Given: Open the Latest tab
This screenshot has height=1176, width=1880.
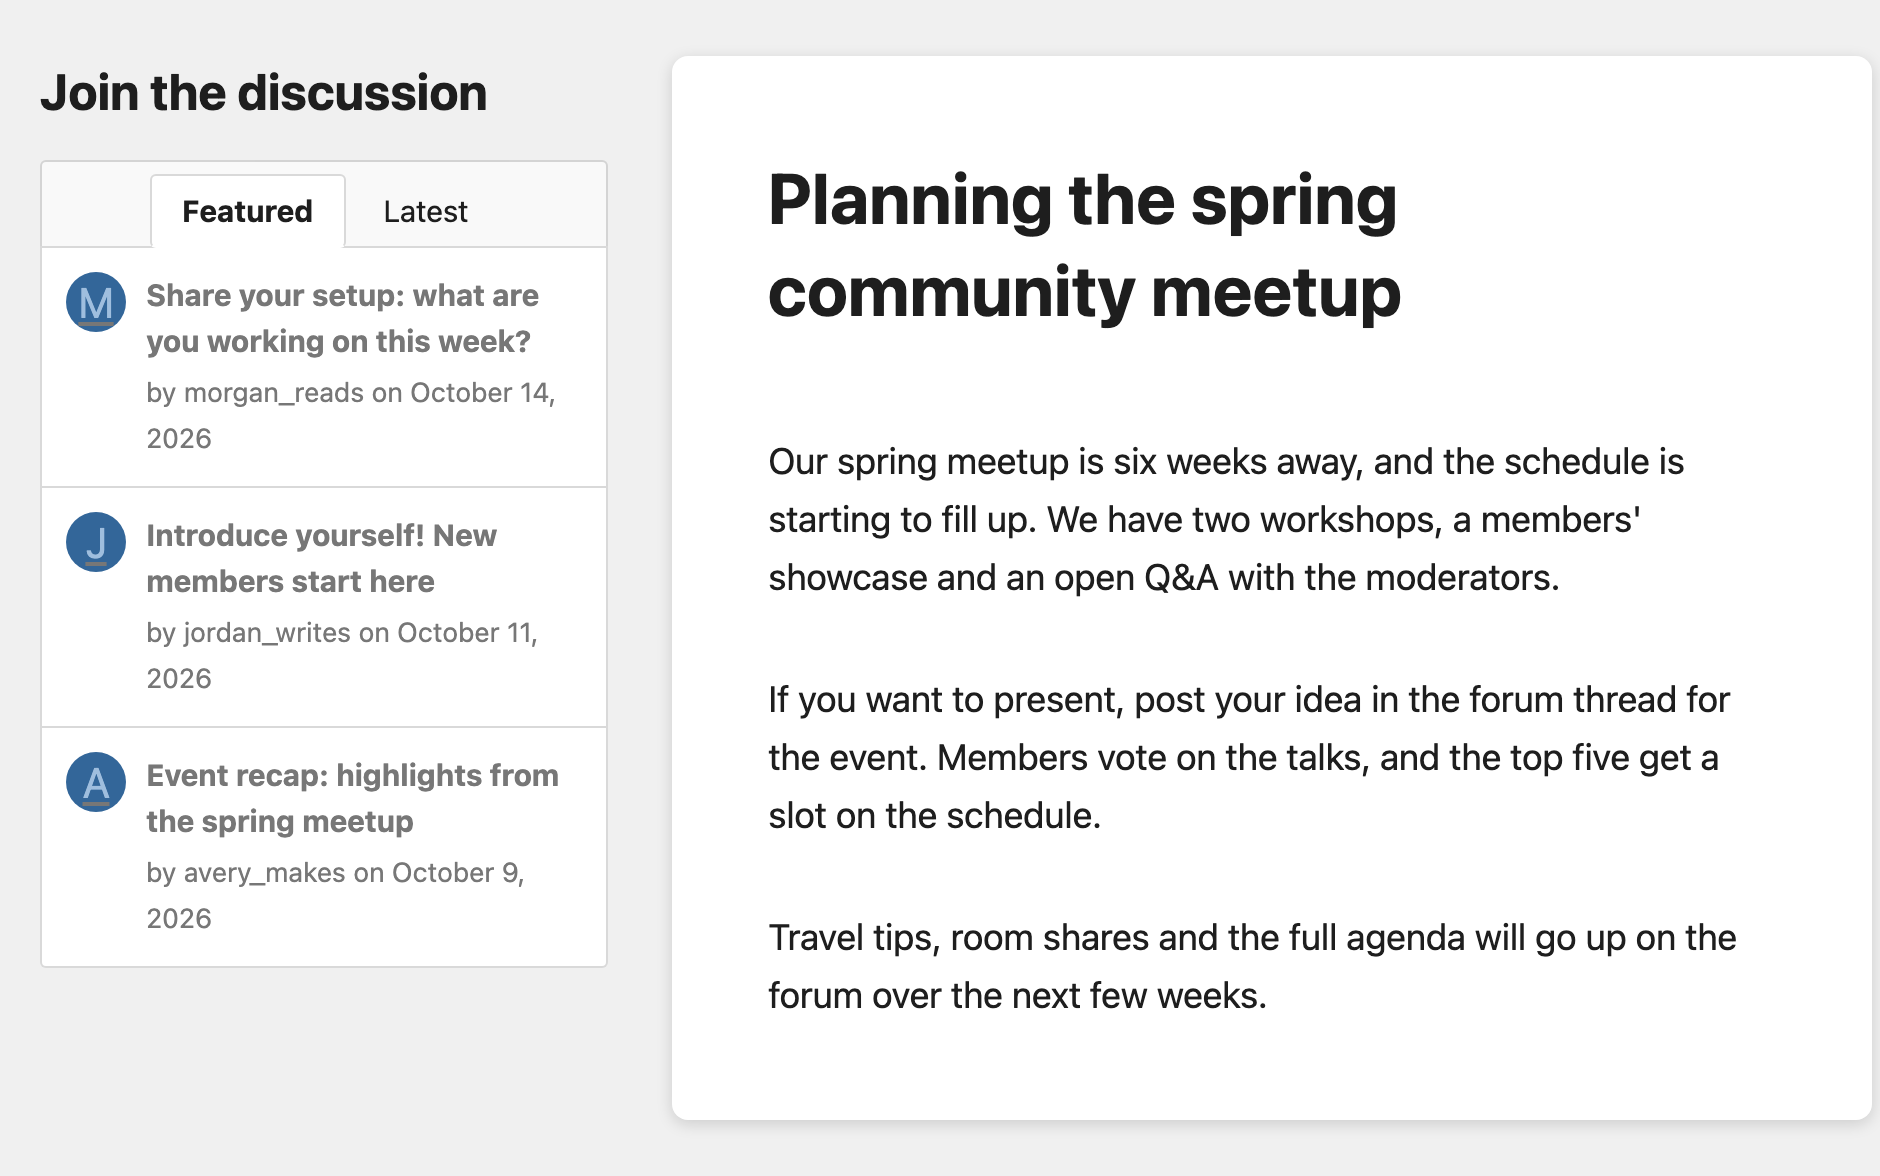Looking at the screenshot, I should pyautogui.click(x=425, y=211).
